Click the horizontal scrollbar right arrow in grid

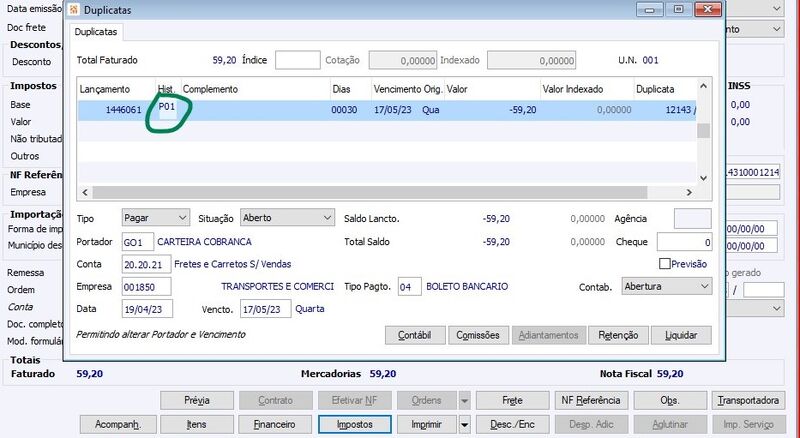pos(689,192)
